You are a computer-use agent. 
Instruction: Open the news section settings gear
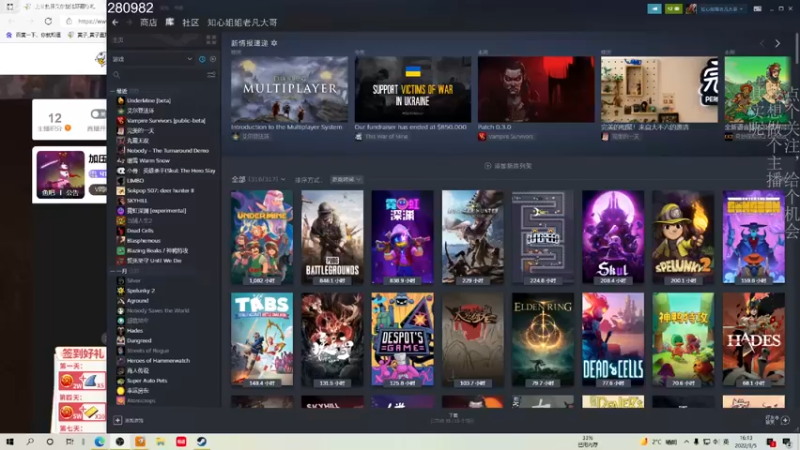pyautogui.click(x=274, y=43)
